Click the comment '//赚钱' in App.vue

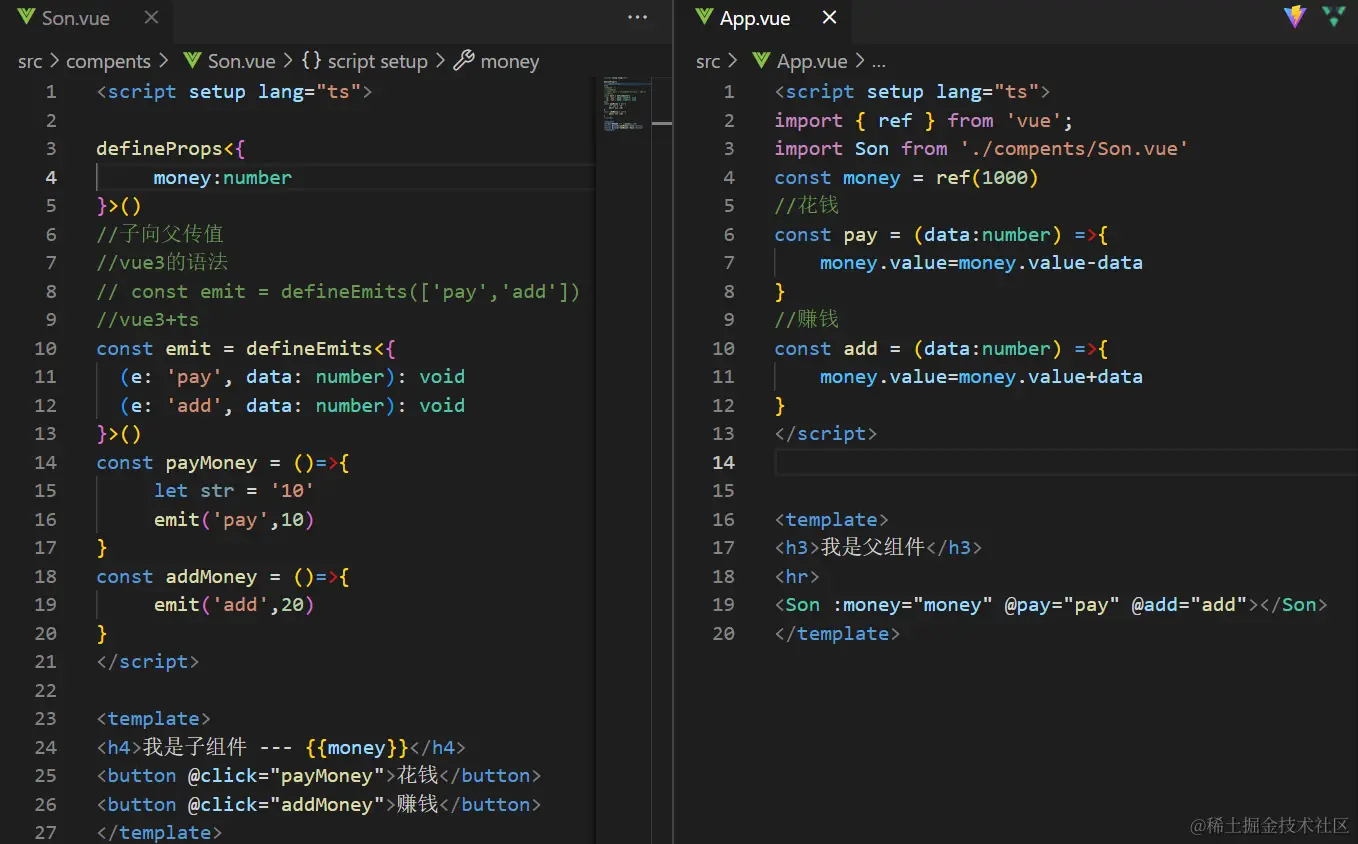click(x=806, y=319)
